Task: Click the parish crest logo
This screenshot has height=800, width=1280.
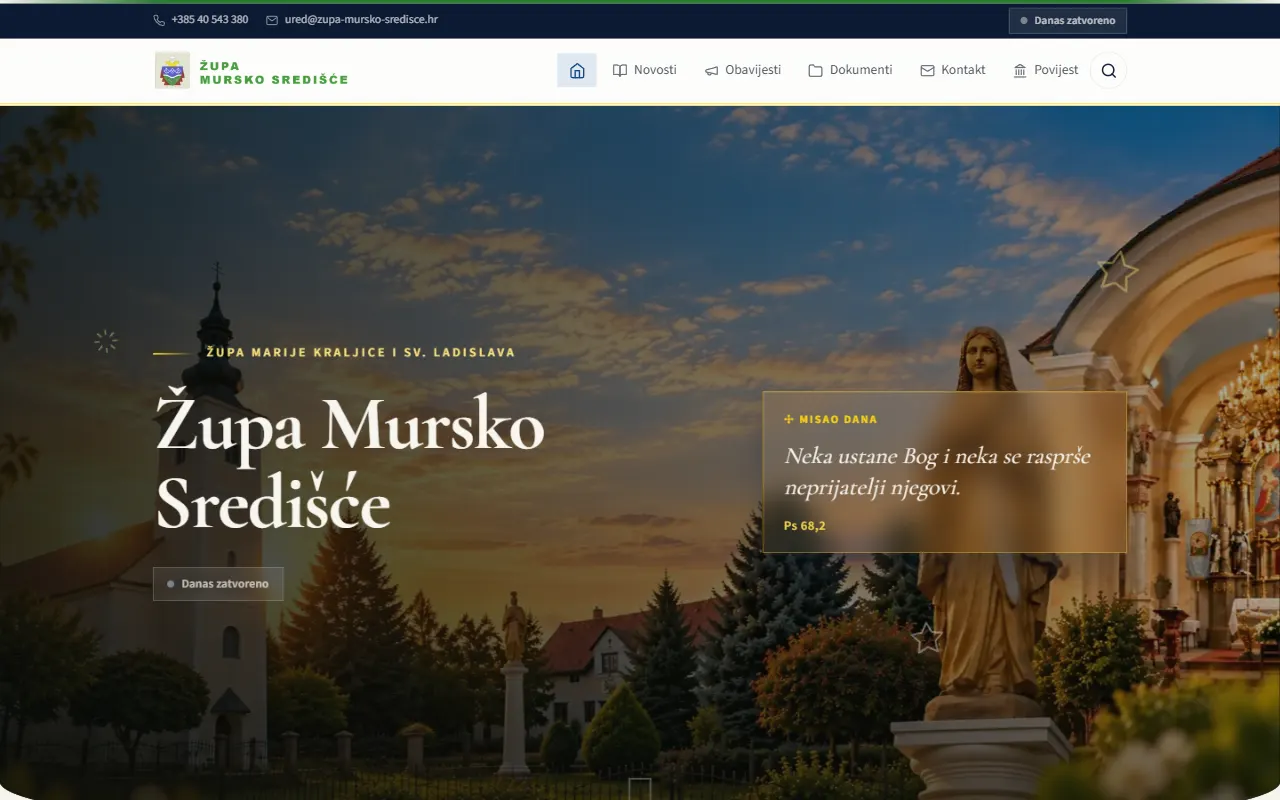Action: tap(172, 70)
